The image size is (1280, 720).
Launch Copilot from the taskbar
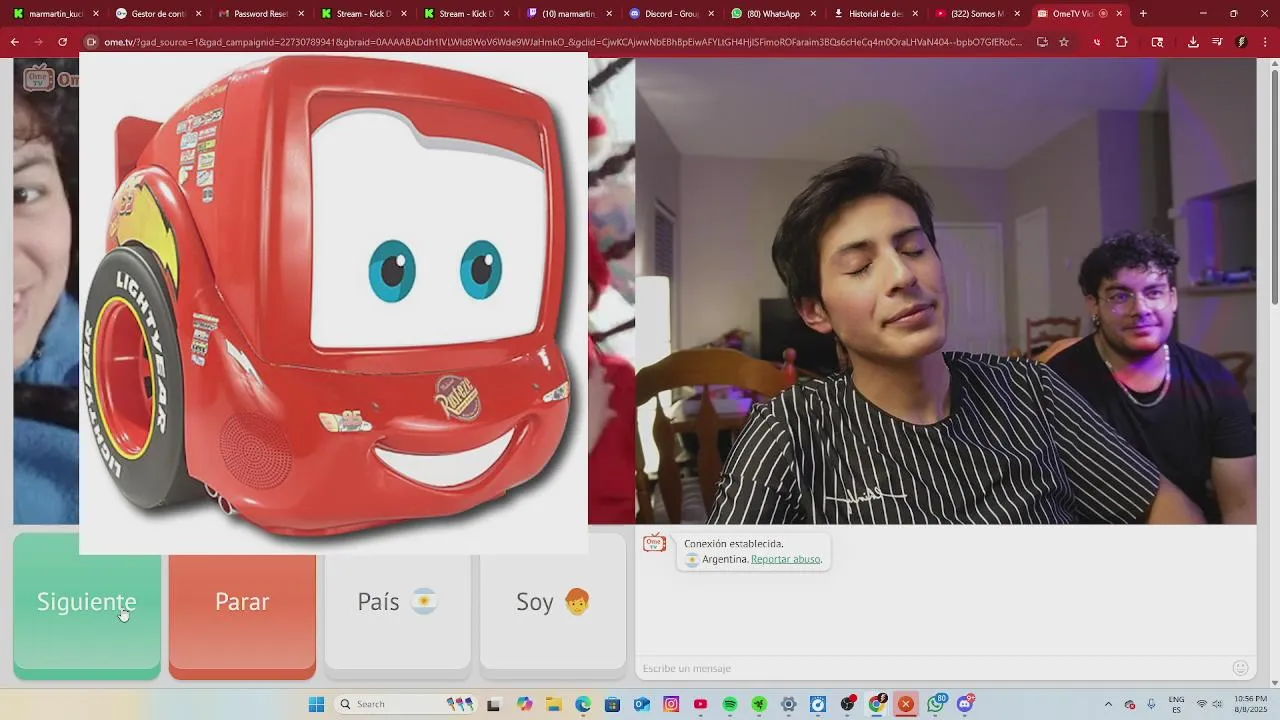[525, 704]
